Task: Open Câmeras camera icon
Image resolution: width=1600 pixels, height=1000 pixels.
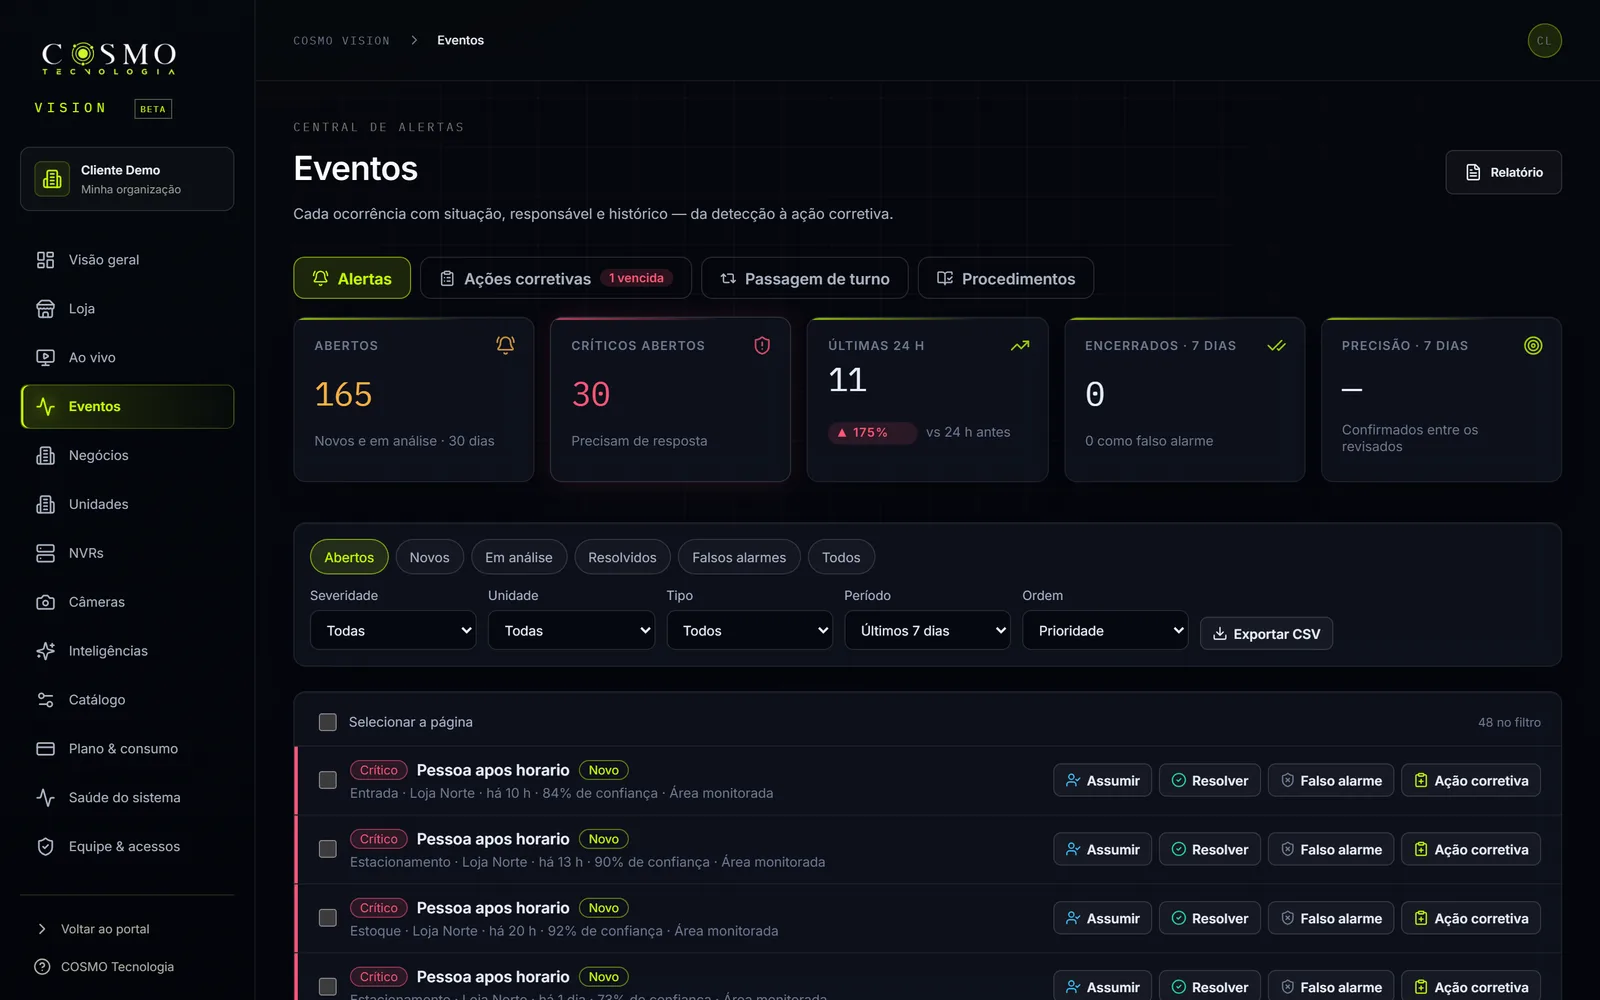Action: tap(45, 603)
